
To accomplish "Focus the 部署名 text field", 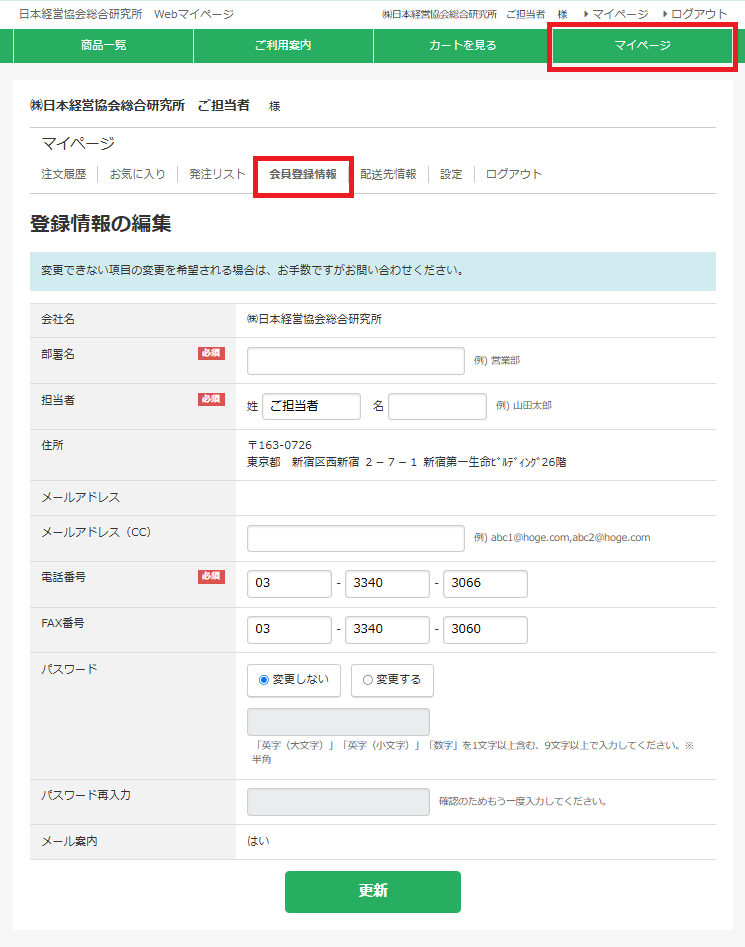I will (355, 361).
